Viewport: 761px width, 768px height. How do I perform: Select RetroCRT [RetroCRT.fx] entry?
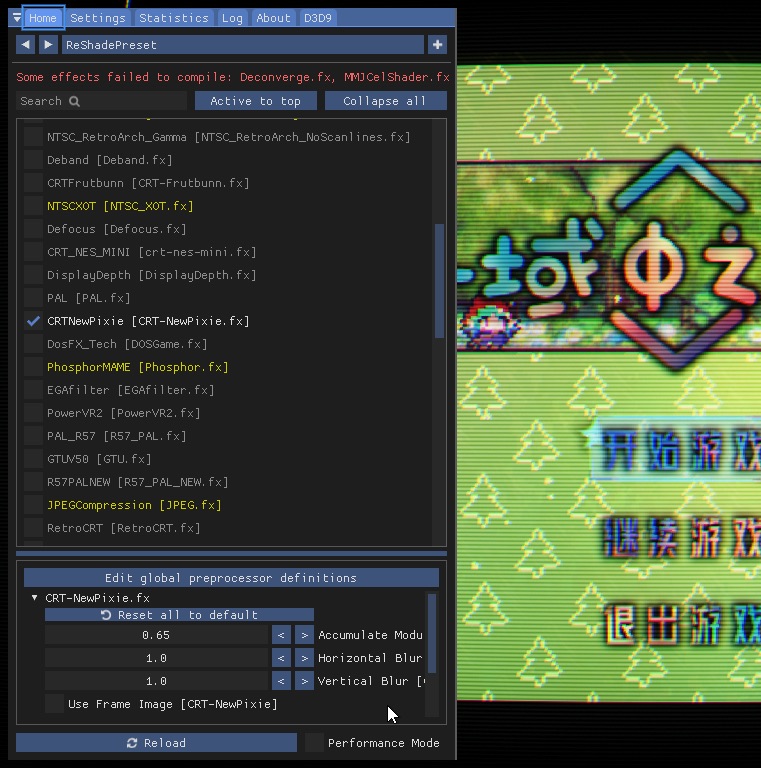coord(124,528)
